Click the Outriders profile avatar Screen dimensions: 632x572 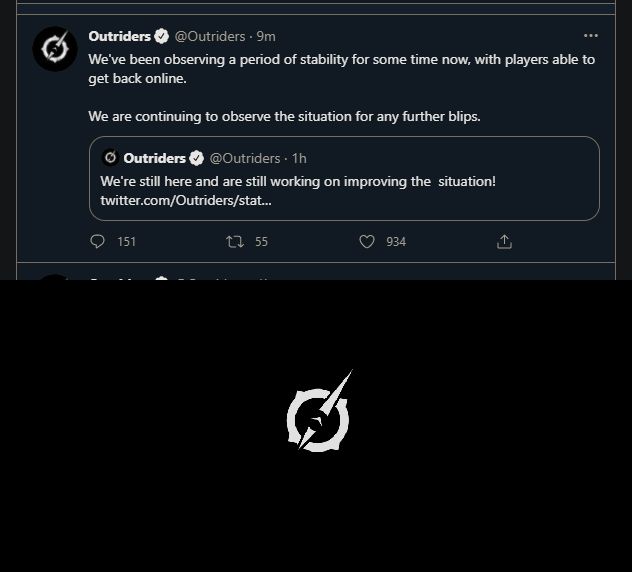coord(55,49)
